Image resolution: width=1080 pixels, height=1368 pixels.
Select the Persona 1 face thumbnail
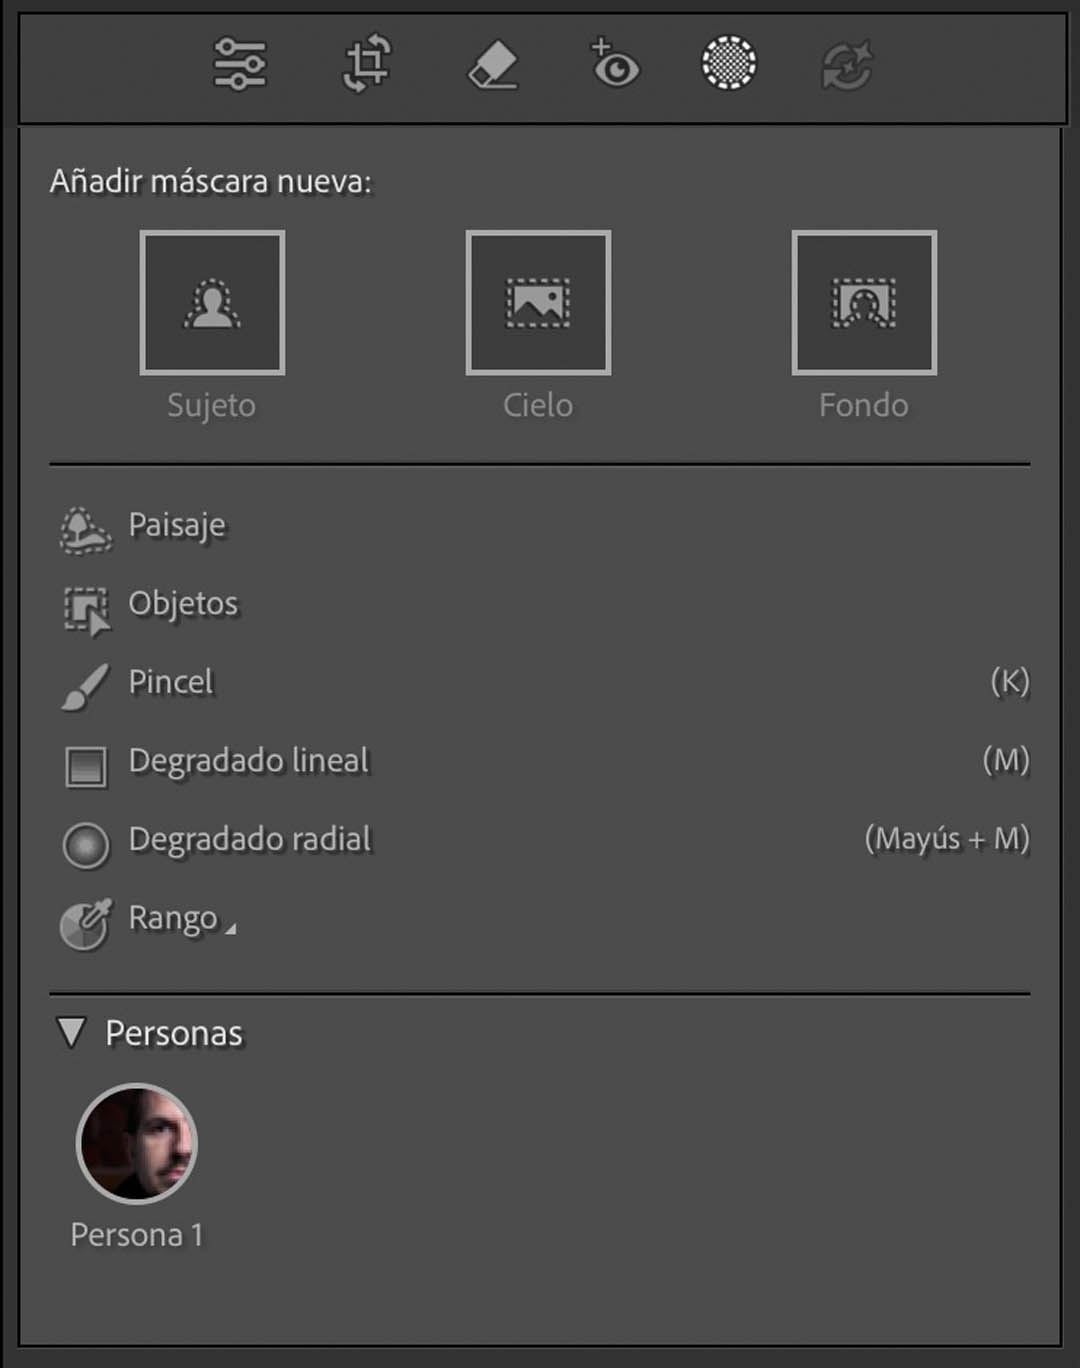[137, 1143]
